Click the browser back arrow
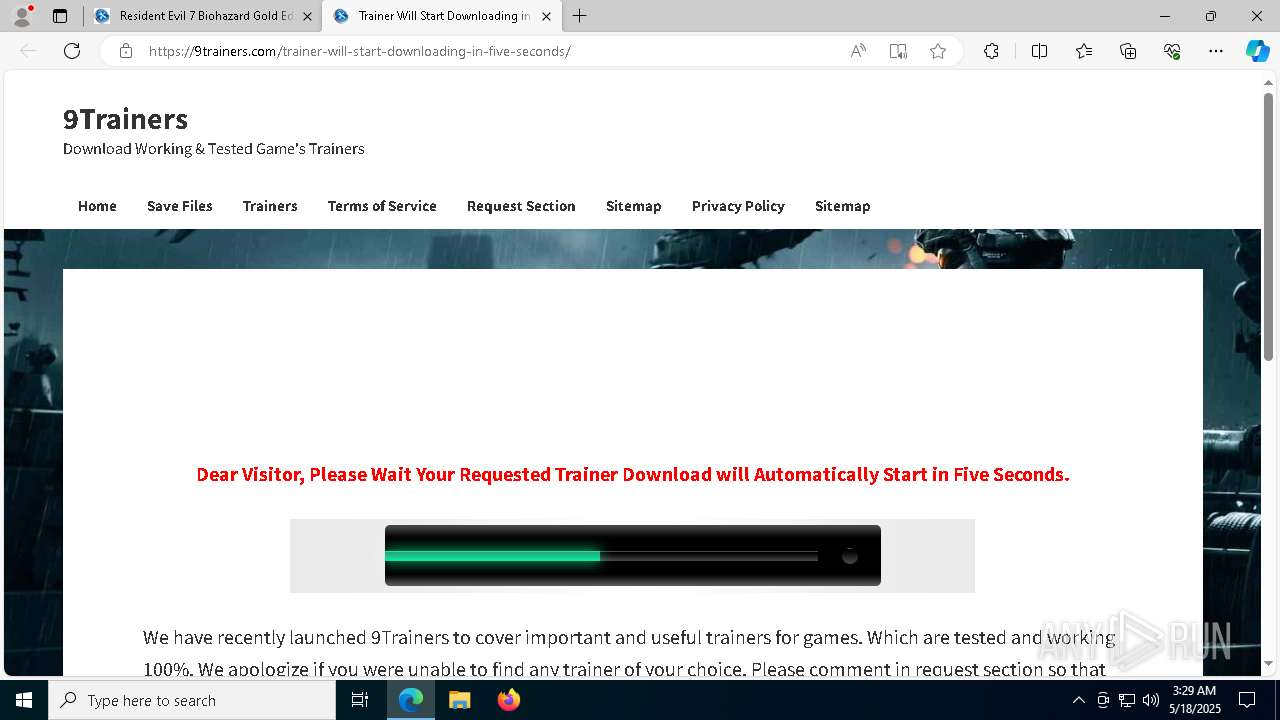Screen dimensions: 1280x720 coord(28,51)
